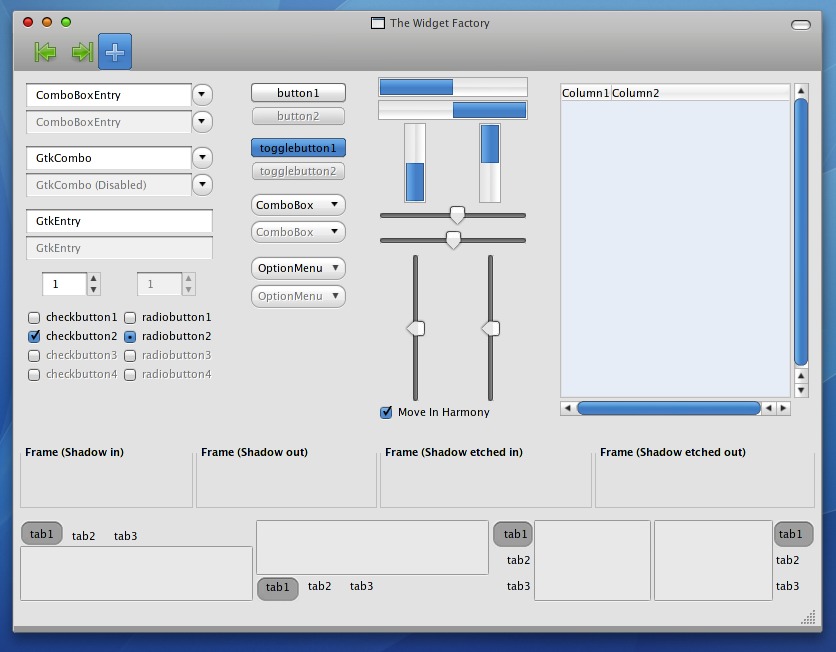Click the up arrow at the top of the vertical scrollbar

point(801,91)
